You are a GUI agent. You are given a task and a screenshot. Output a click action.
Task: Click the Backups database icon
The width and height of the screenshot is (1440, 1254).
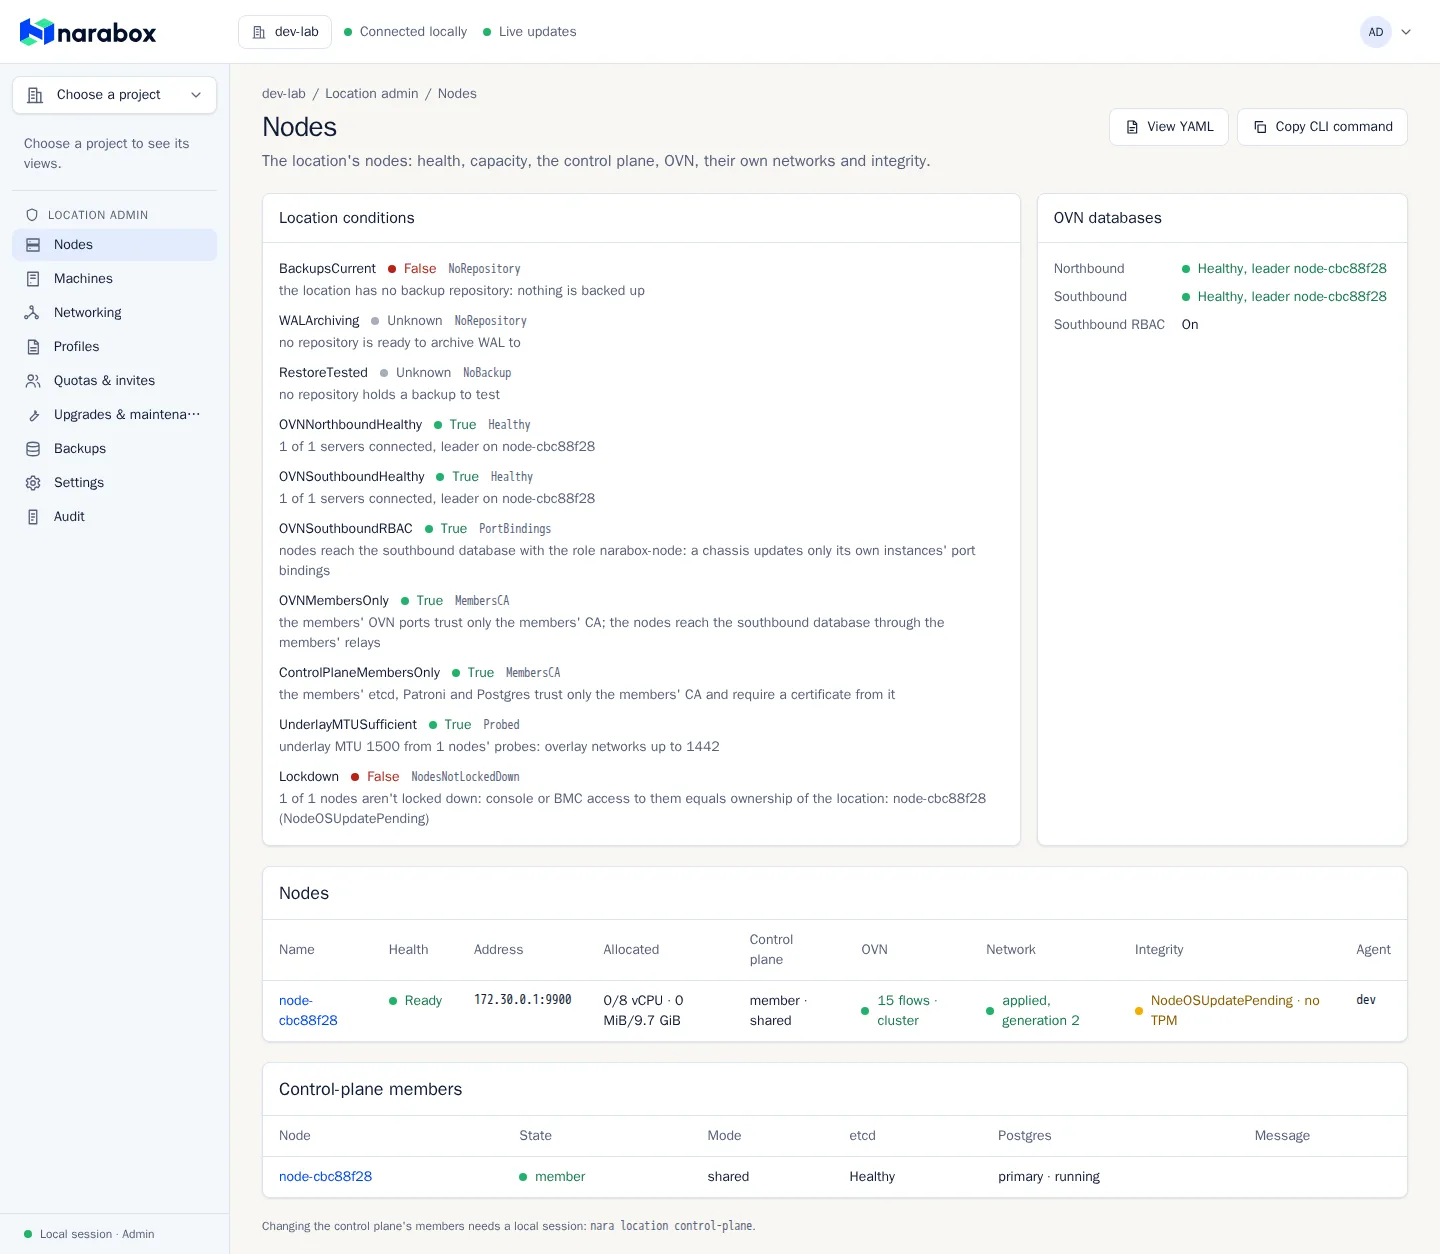[33, 449]
